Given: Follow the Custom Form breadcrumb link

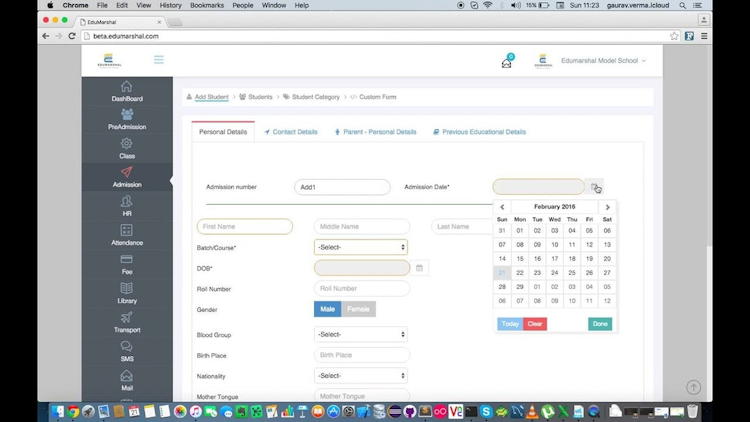Looking at the screenshot, I should [378, 97].
